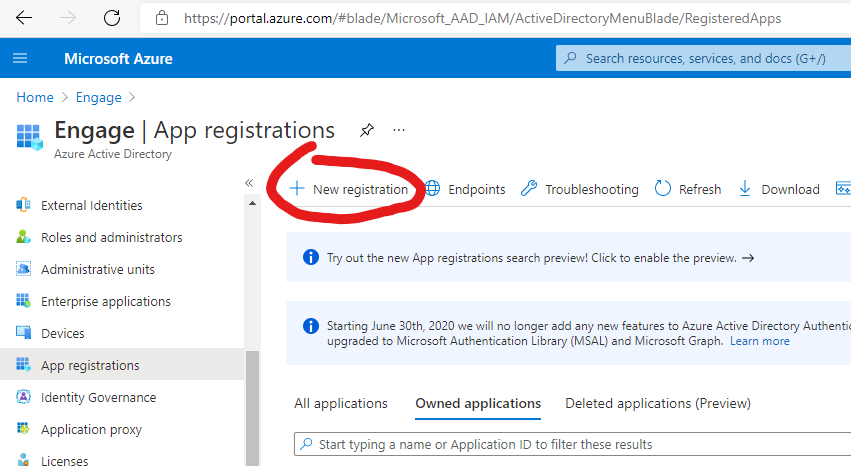
Task: Open Roles and administrators
Action: 112,238
